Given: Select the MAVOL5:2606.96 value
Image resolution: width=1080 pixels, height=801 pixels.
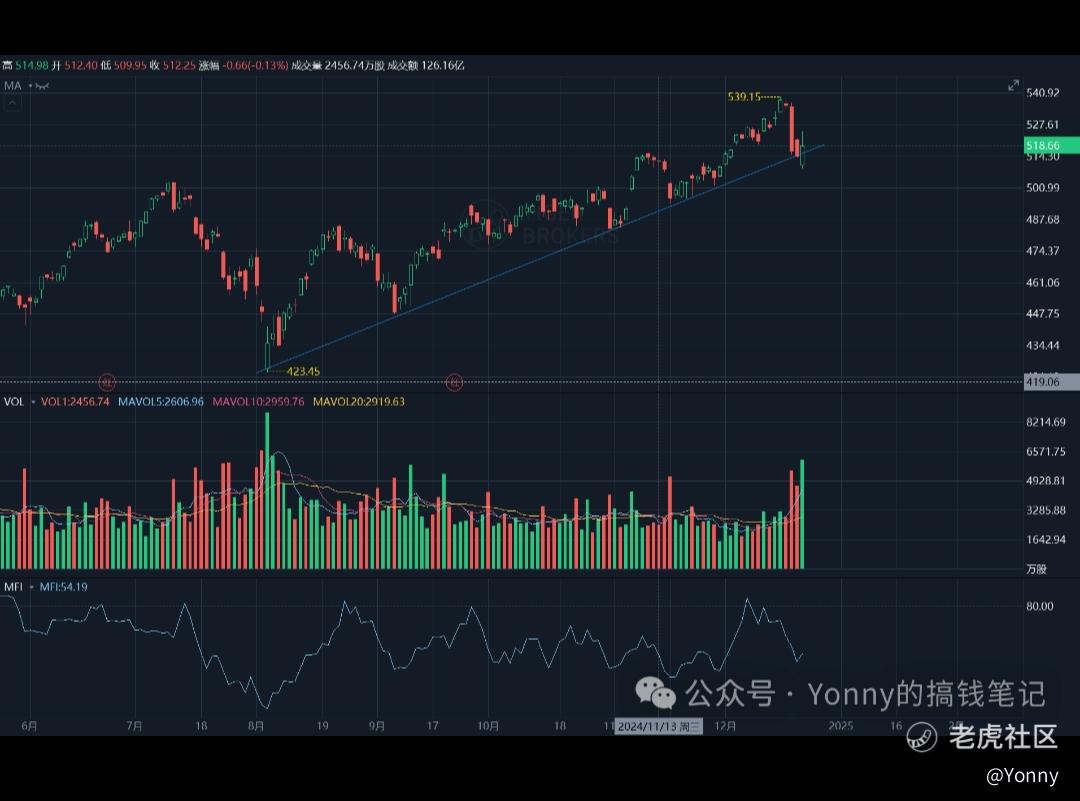Looking at the screenshot, I should pos(160,402).
